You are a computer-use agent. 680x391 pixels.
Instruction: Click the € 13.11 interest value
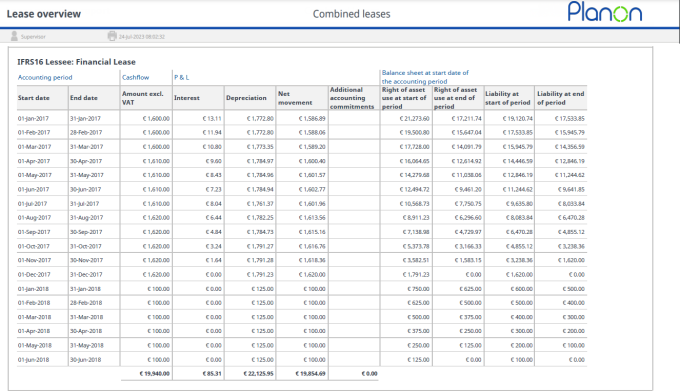tap(212, 118)
